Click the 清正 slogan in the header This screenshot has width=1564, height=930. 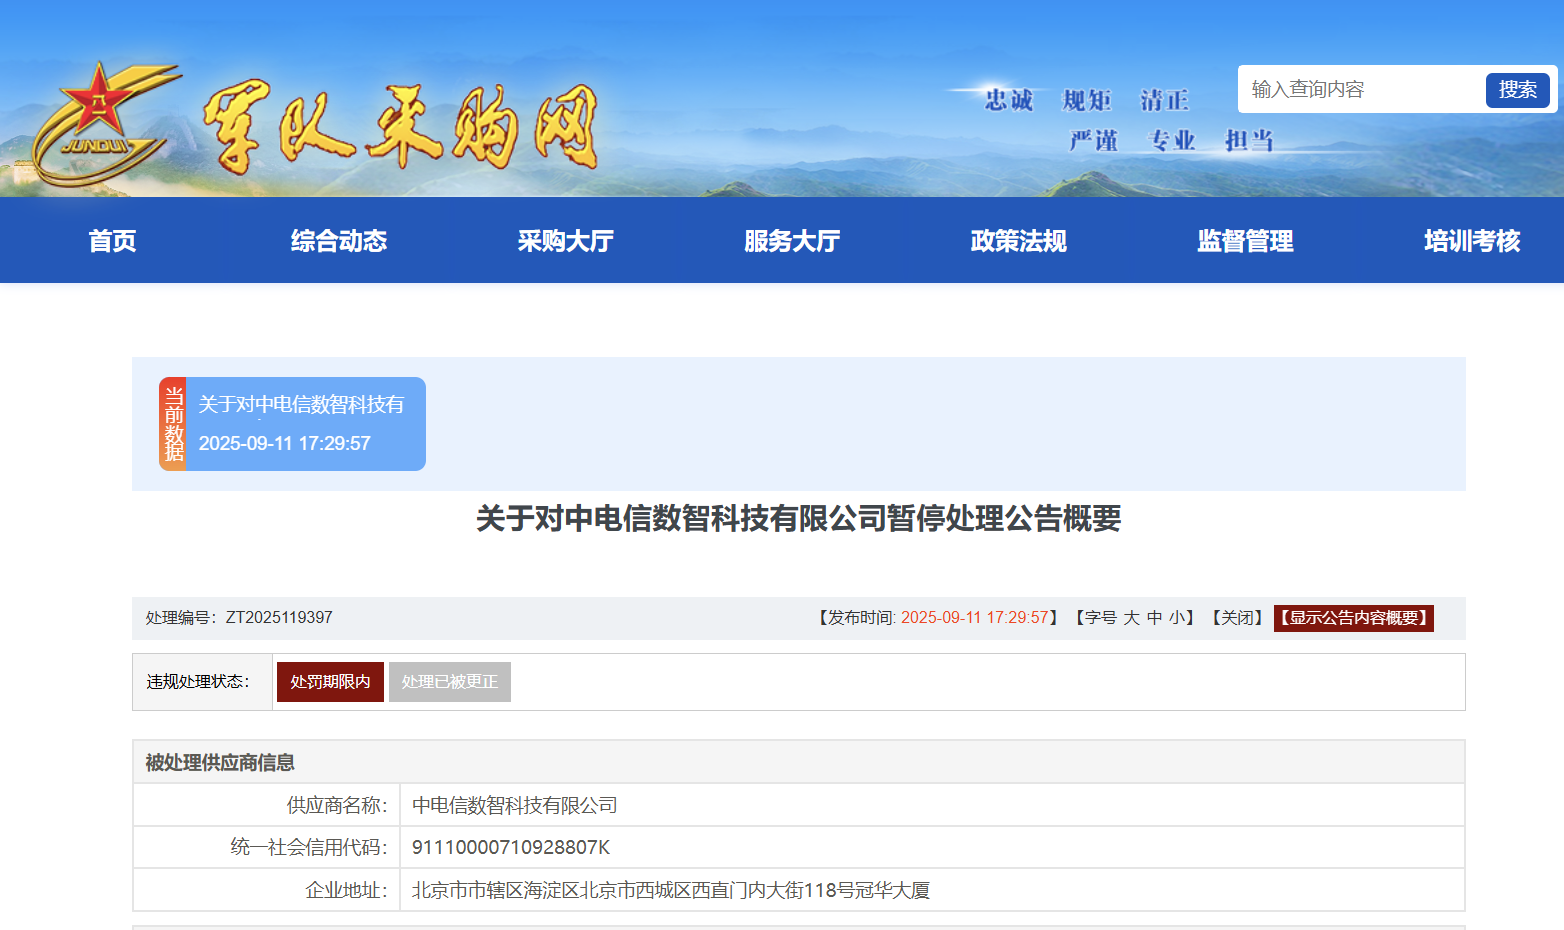click(x=1165, y=100)
